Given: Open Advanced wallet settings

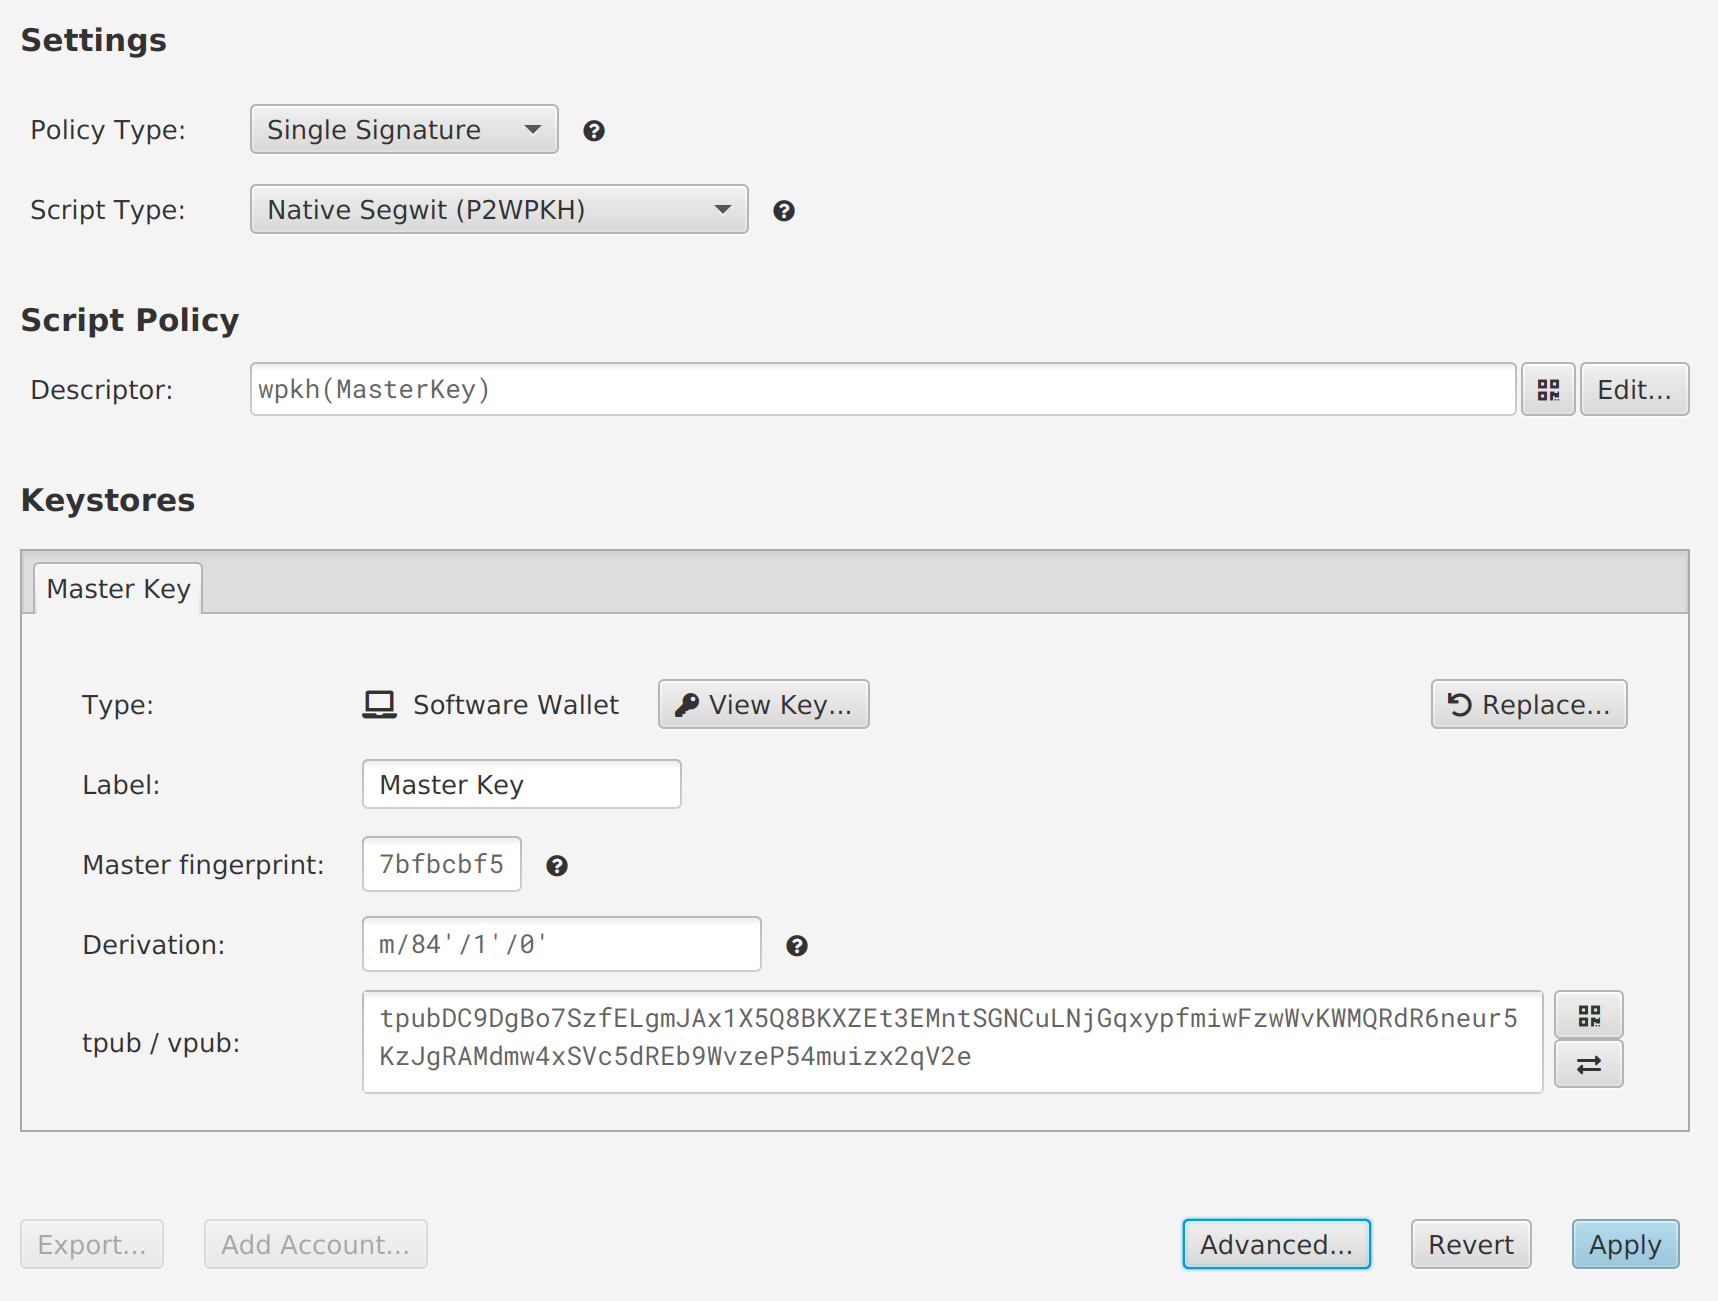Looking at the screenshot, I should pos(1275,1245).
